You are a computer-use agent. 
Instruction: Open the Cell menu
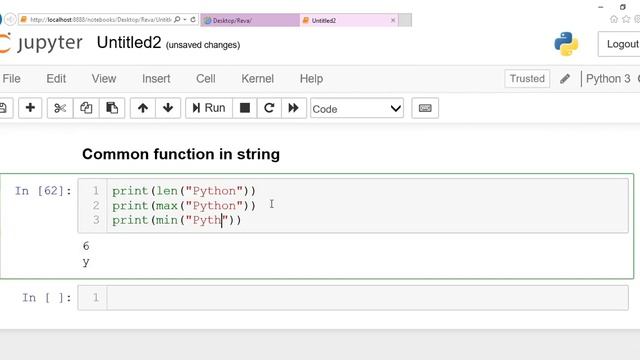tap(206, 78)
